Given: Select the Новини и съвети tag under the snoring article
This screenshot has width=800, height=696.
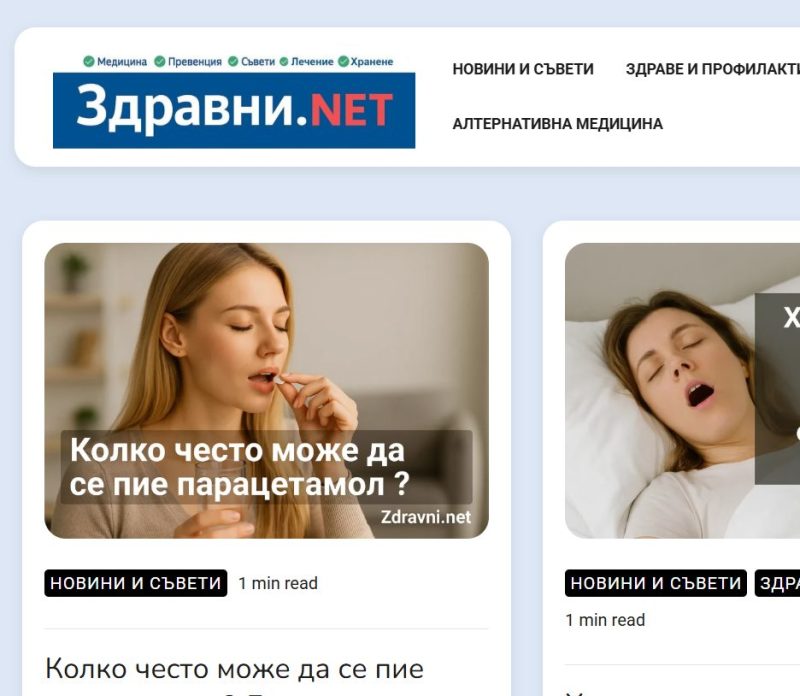Looking at the screenshot, I should pyautogui.click(x=656, y=583).
